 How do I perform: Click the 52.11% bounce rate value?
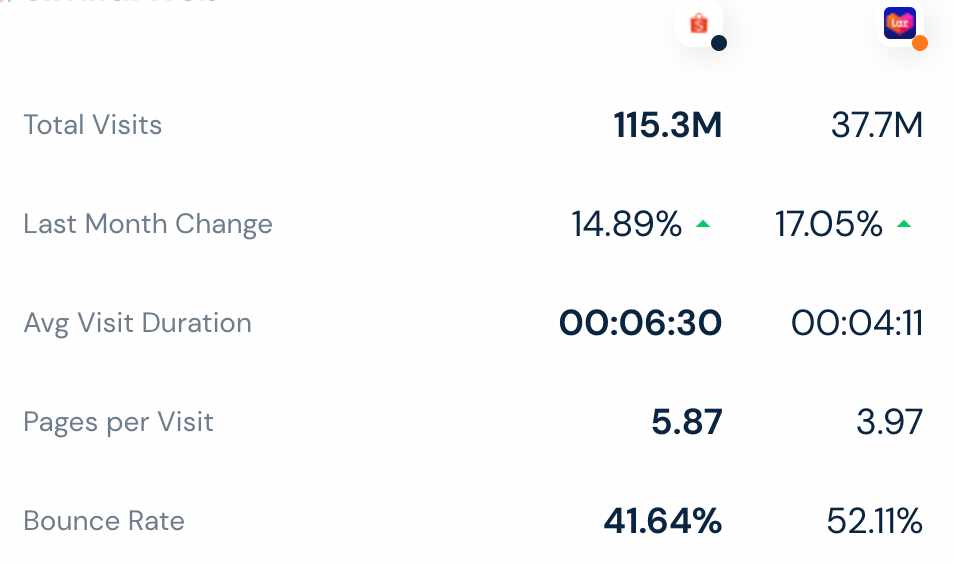(x=874, y=521)
